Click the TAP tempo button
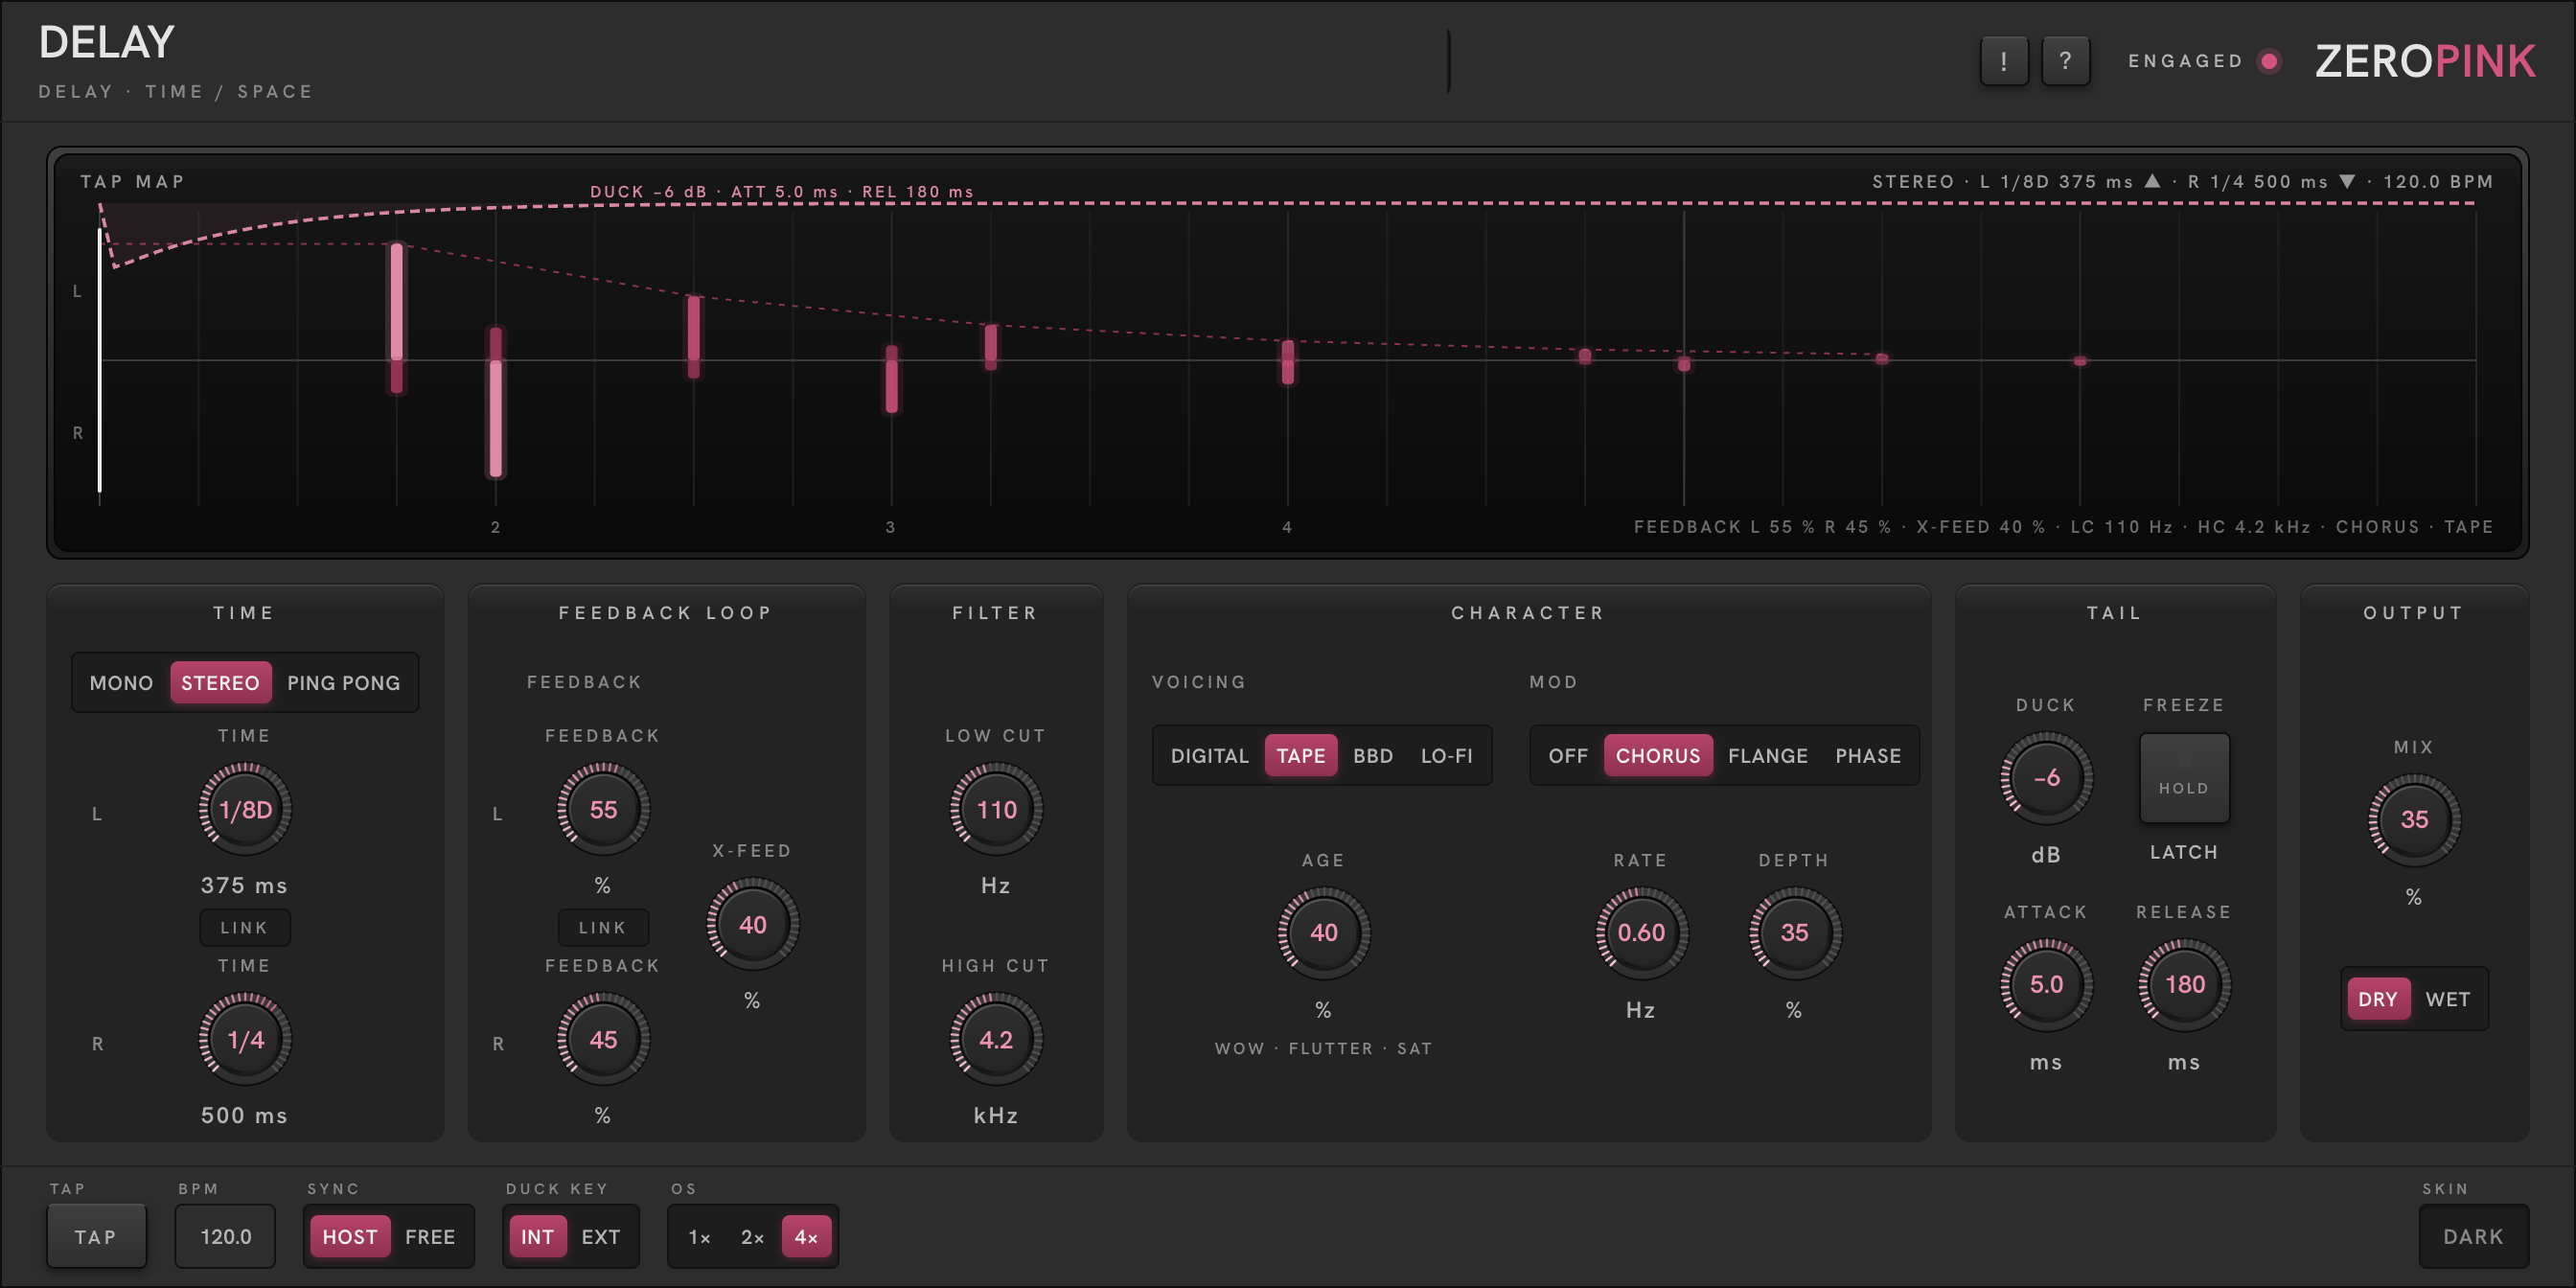This screenshot has height=1288, width=2576. click(96, 1237)
